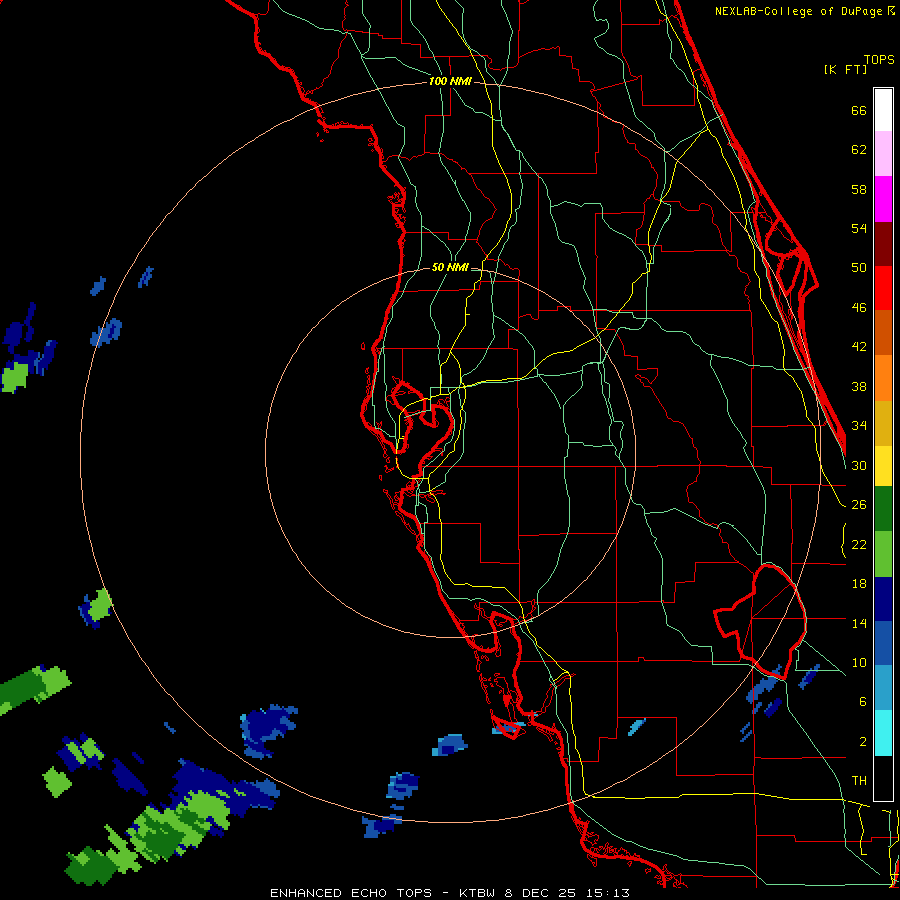Click the dark red legend swatch
This screenshot has width=900, height=900.
pos(883,244)
